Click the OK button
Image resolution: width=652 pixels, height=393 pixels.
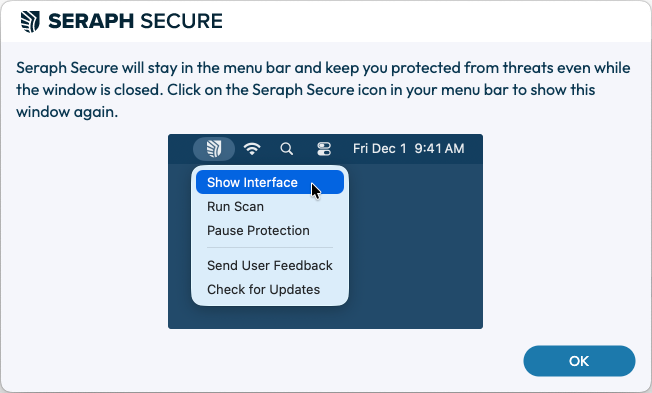coord(579,361)
